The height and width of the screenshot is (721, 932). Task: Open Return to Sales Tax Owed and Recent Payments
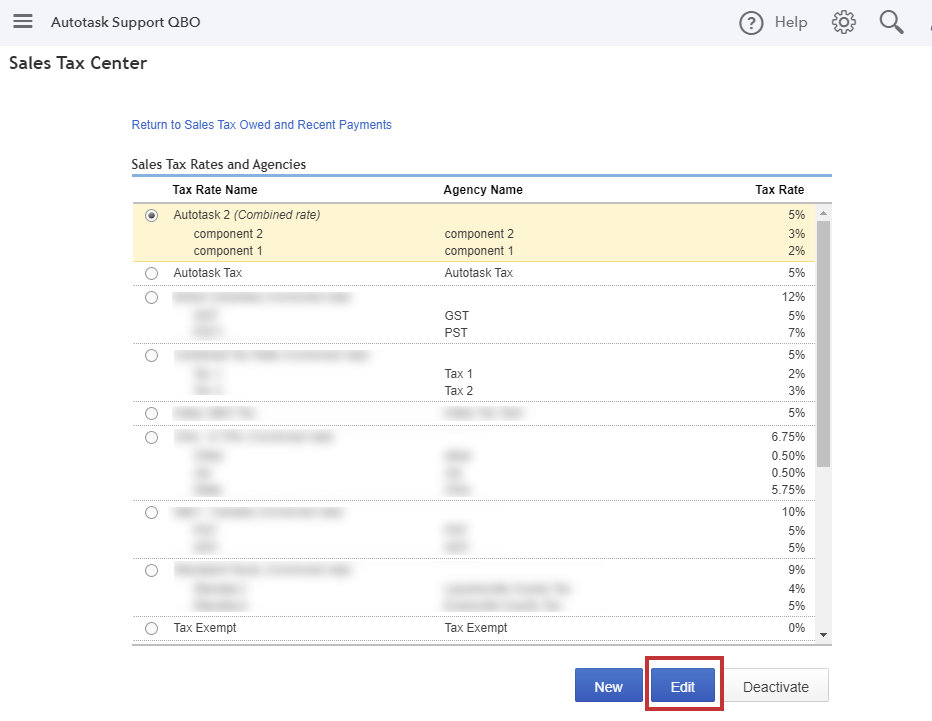tap(261, 124)
